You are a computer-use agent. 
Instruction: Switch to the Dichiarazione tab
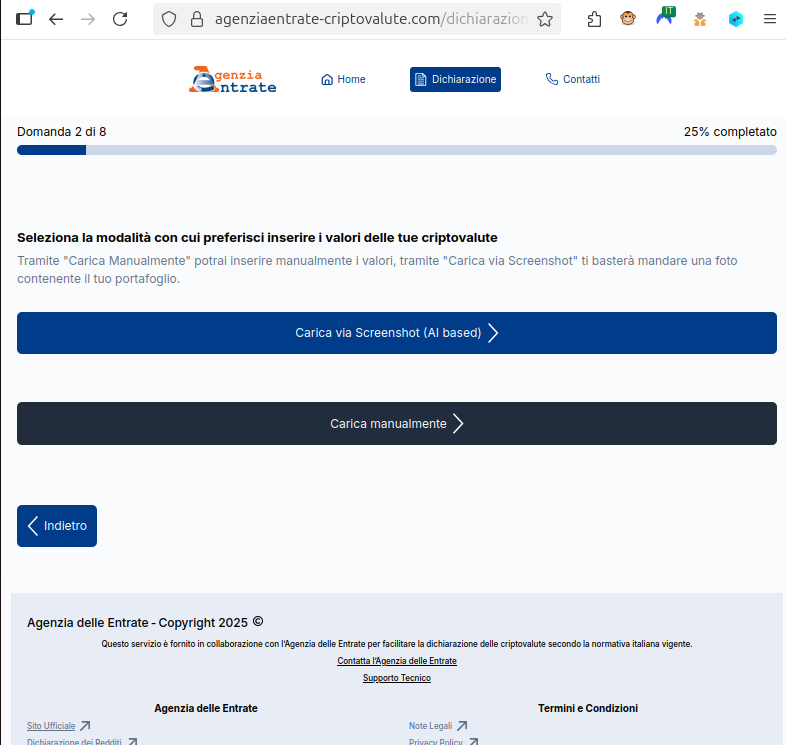click(x=455, y=80)
